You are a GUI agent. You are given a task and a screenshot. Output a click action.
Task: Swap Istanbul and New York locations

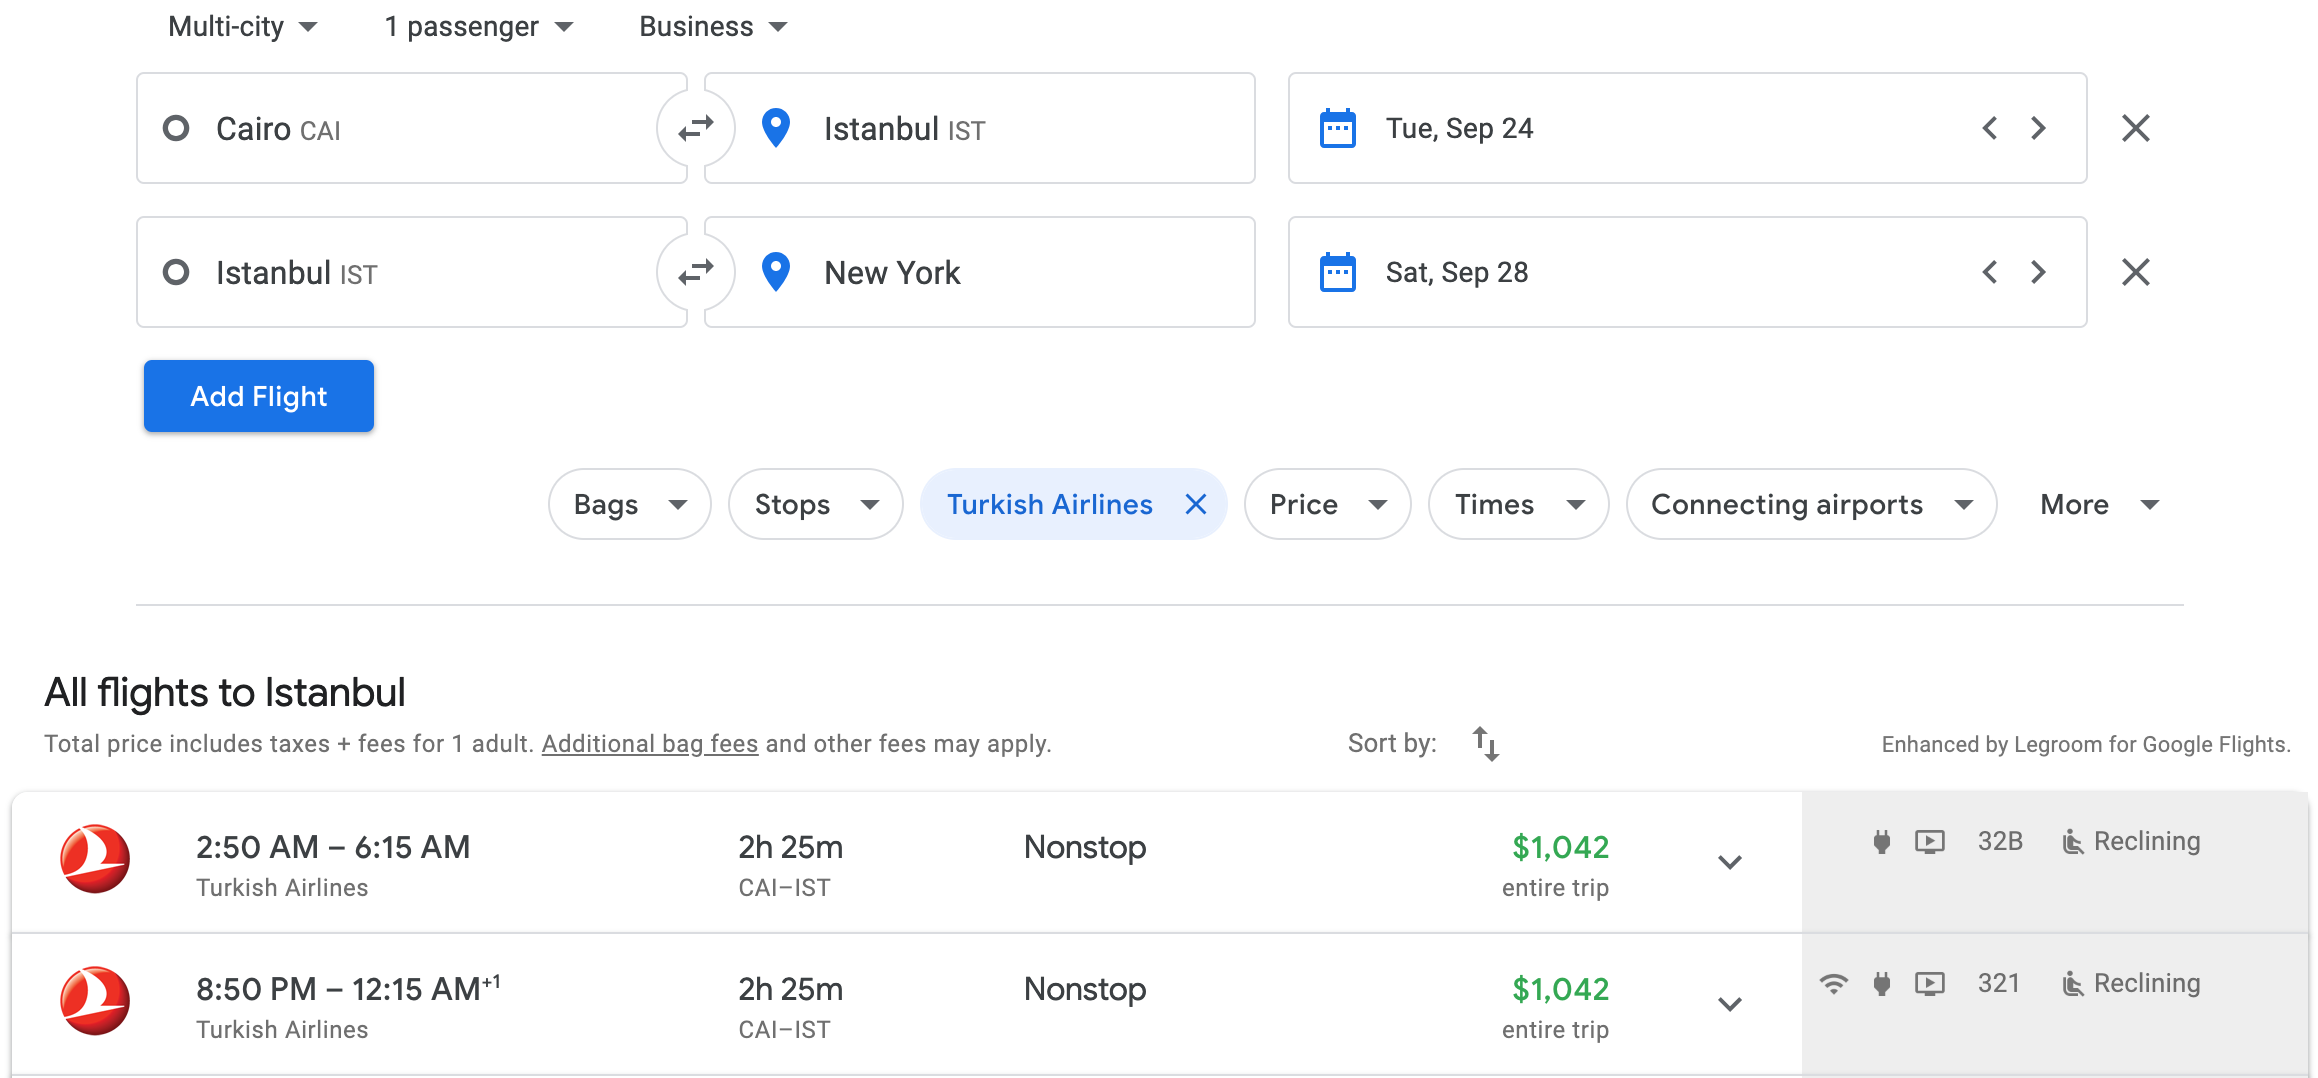(695, 272)
